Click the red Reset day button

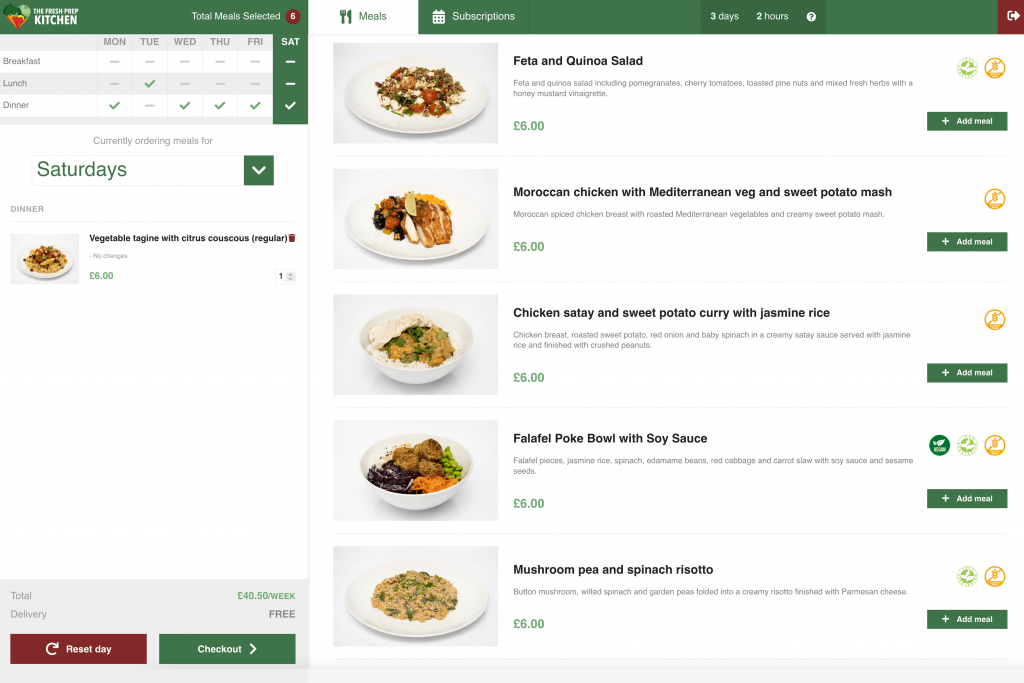[x=78, y=649]
